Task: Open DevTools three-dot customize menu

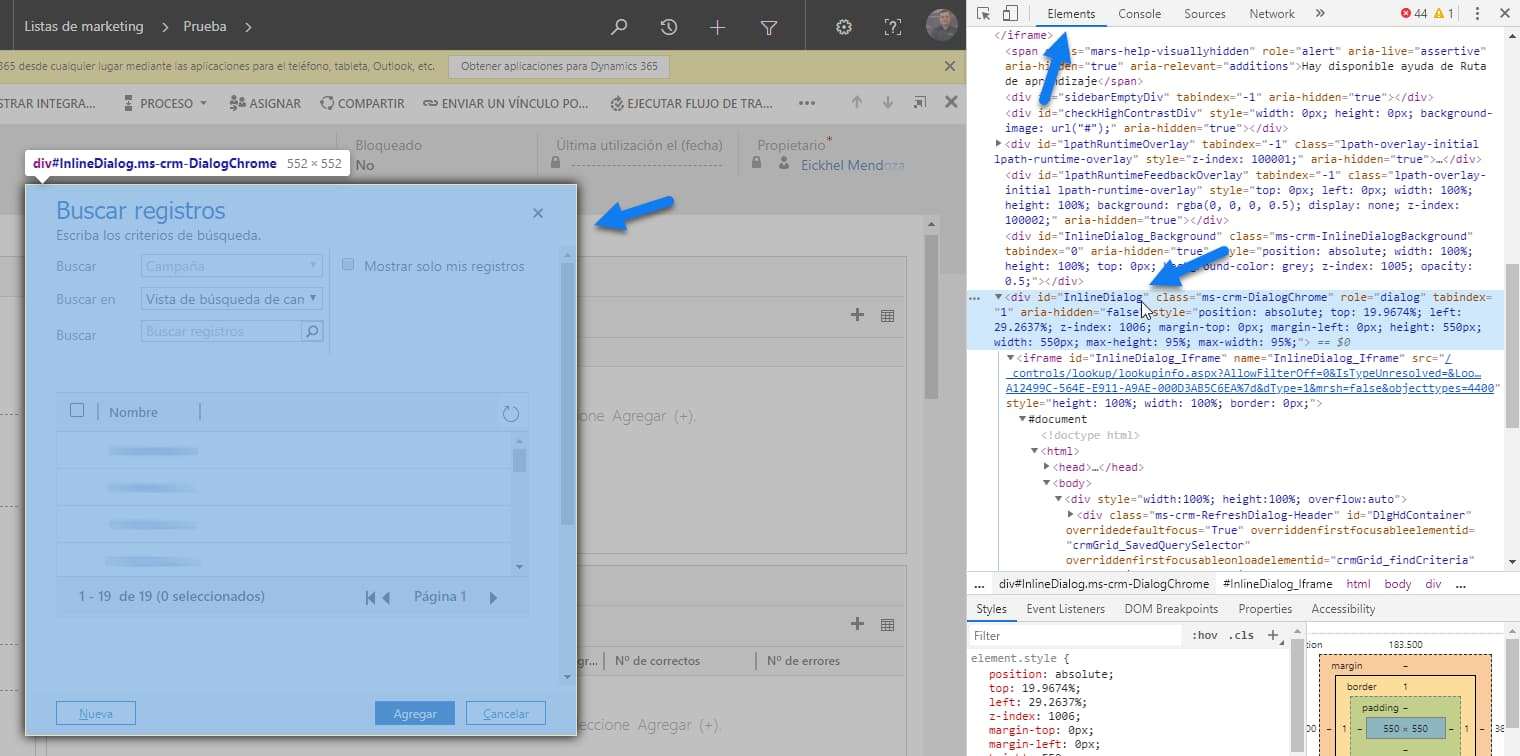Action: (1477, 14)
